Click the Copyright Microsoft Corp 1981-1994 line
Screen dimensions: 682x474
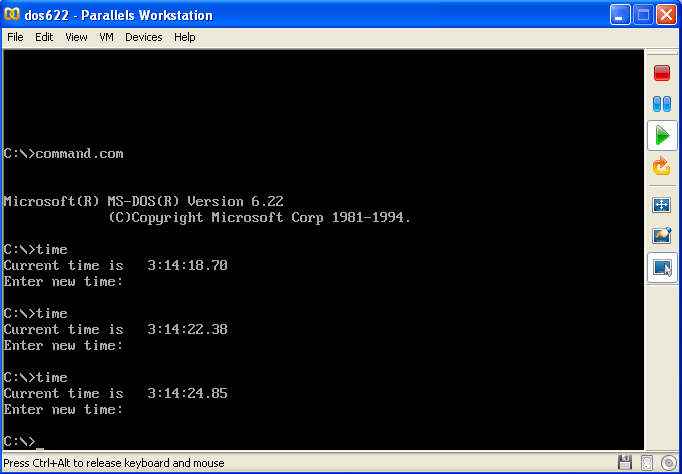click(x=259, y=217)
